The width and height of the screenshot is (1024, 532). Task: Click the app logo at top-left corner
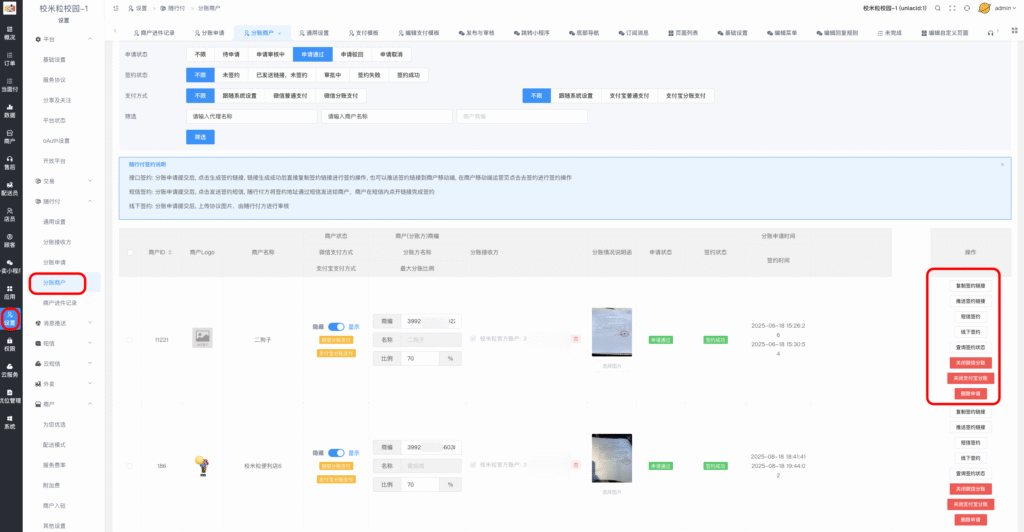coord(10,8)
